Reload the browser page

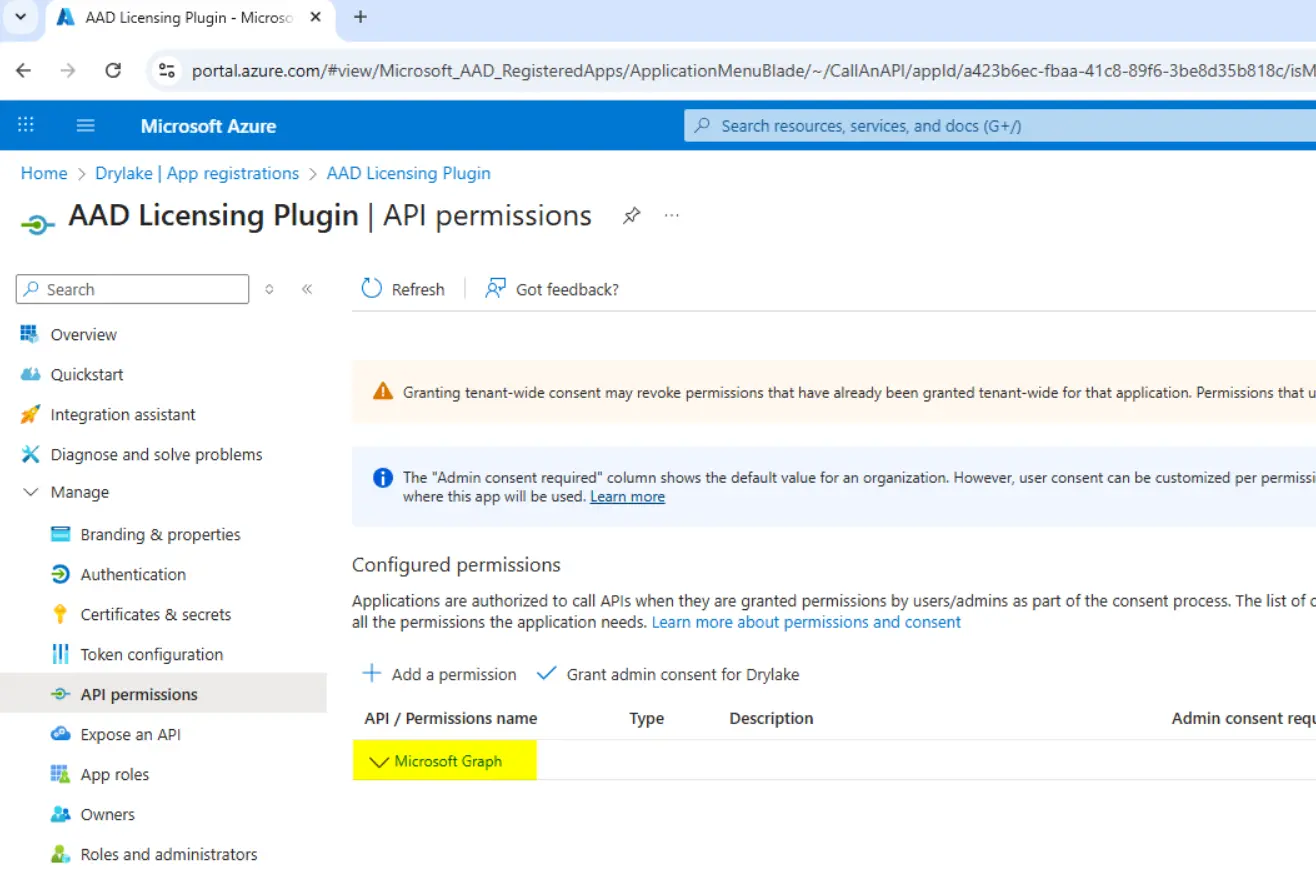[x=113, y=70]
